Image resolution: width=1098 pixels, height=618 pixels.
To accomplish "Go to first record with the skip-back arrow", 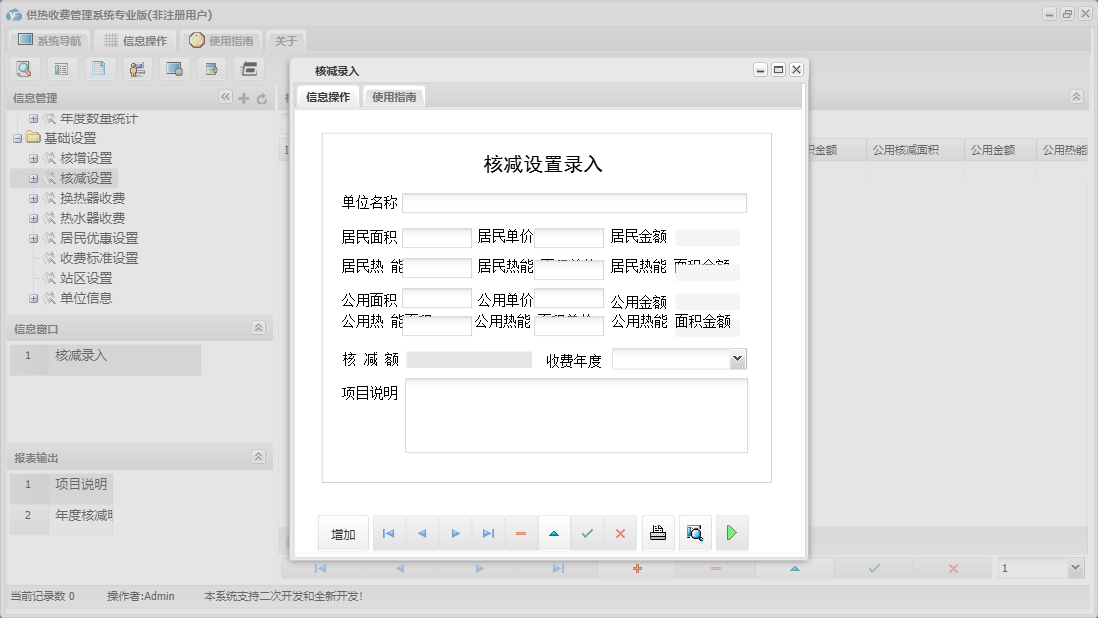I will 388,533.
